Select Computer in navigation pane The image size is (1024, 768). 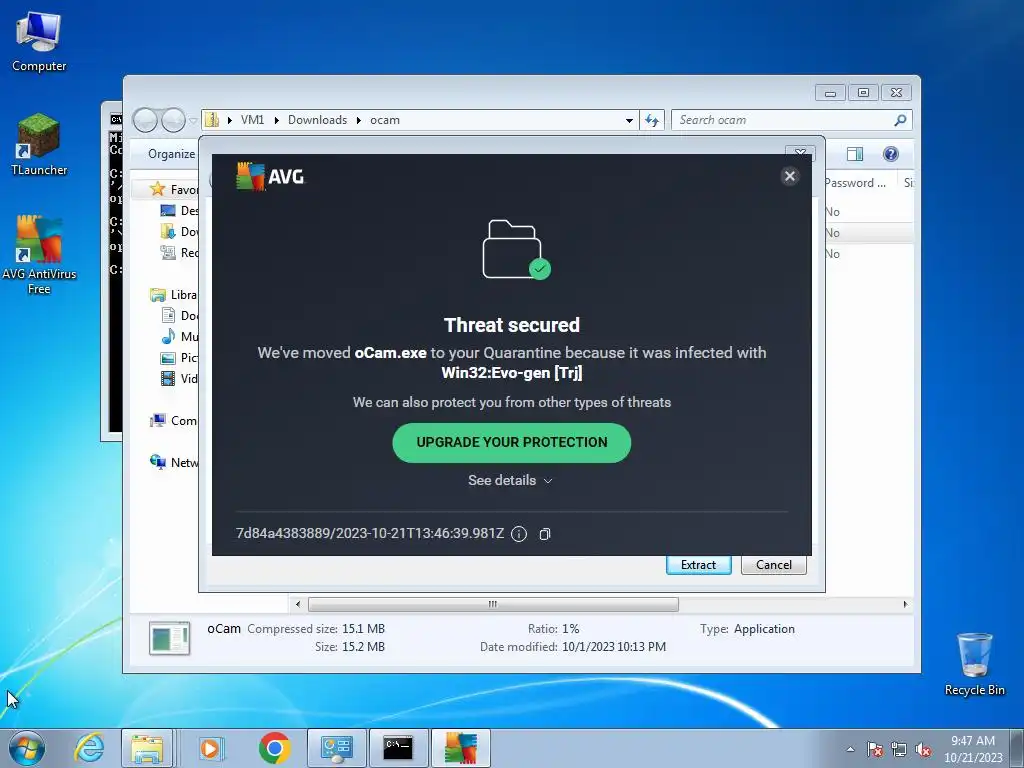pos(174,421)
